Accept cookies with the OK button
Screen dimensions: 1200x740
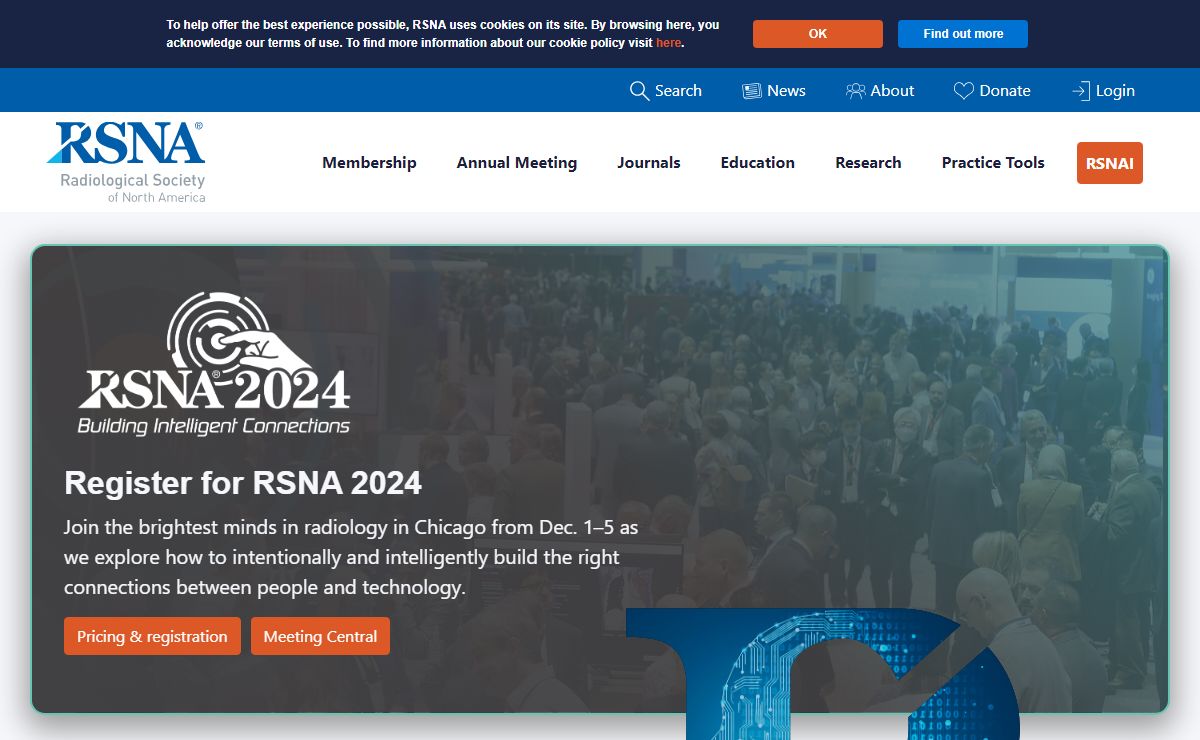(x=818, y=34)
